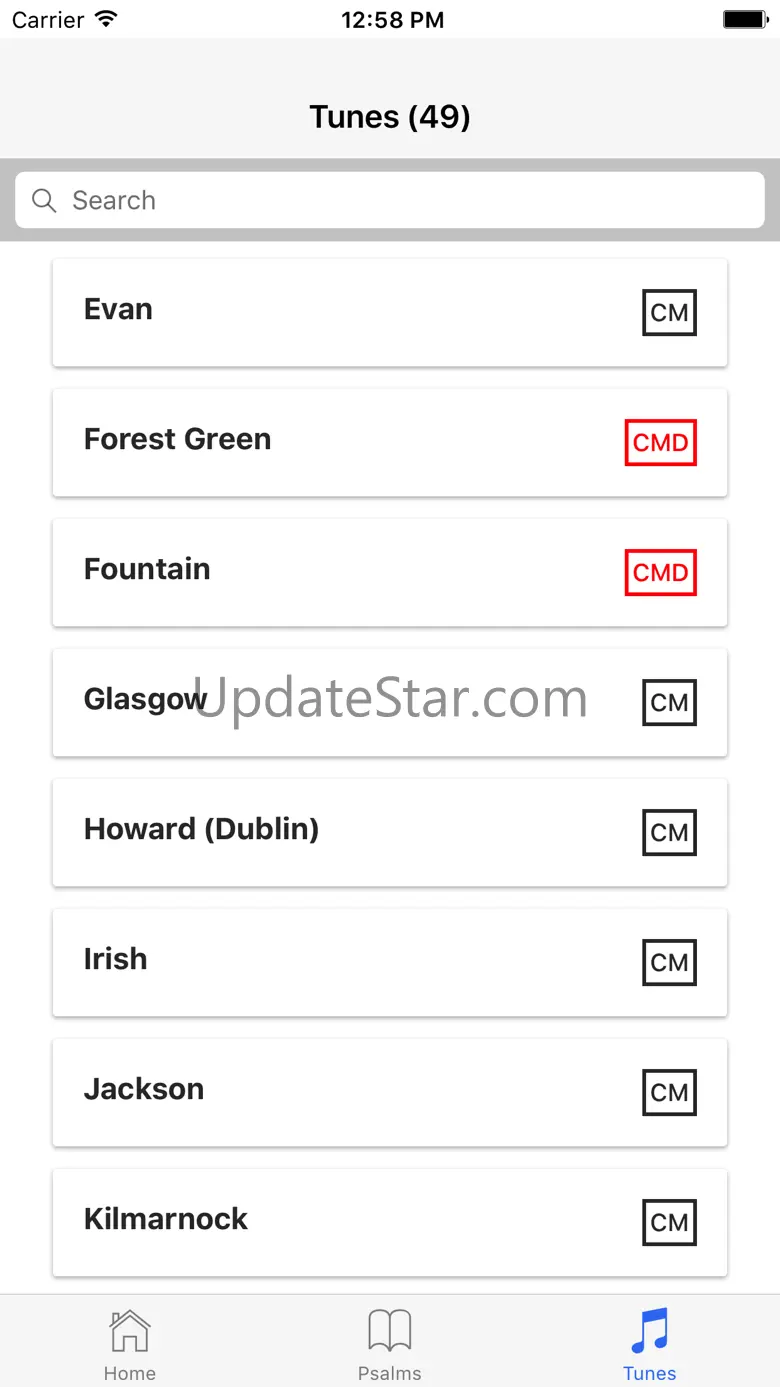Open the Psalms book icon
Viewport: 780px width, 1387px height.
coord(390,1332)
